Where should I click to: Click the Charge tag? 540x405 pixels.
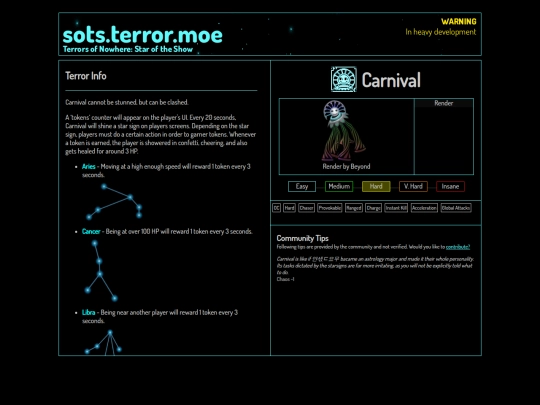[x=373, y=208]
